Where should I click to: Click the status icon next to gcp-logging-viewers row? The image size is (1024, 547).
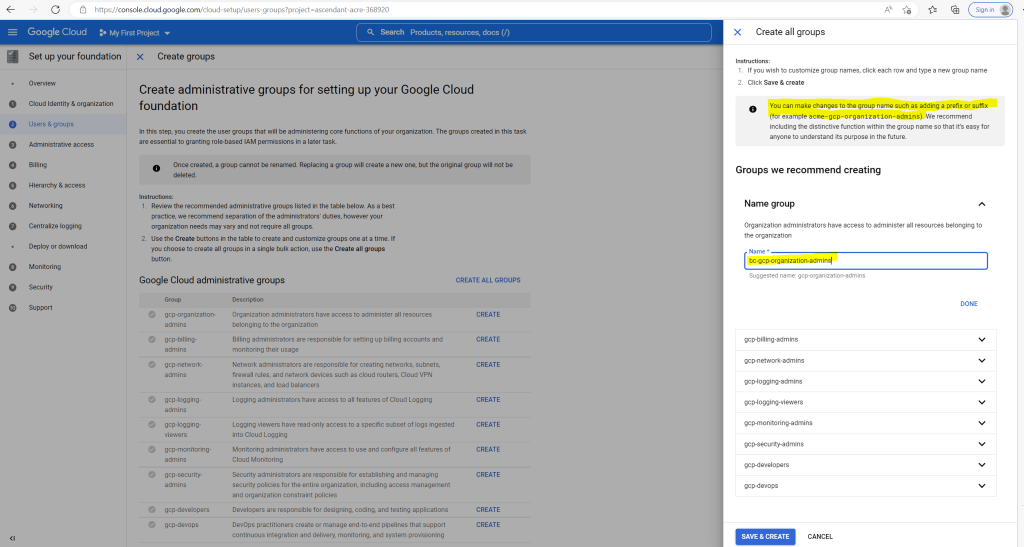[152, 424]
